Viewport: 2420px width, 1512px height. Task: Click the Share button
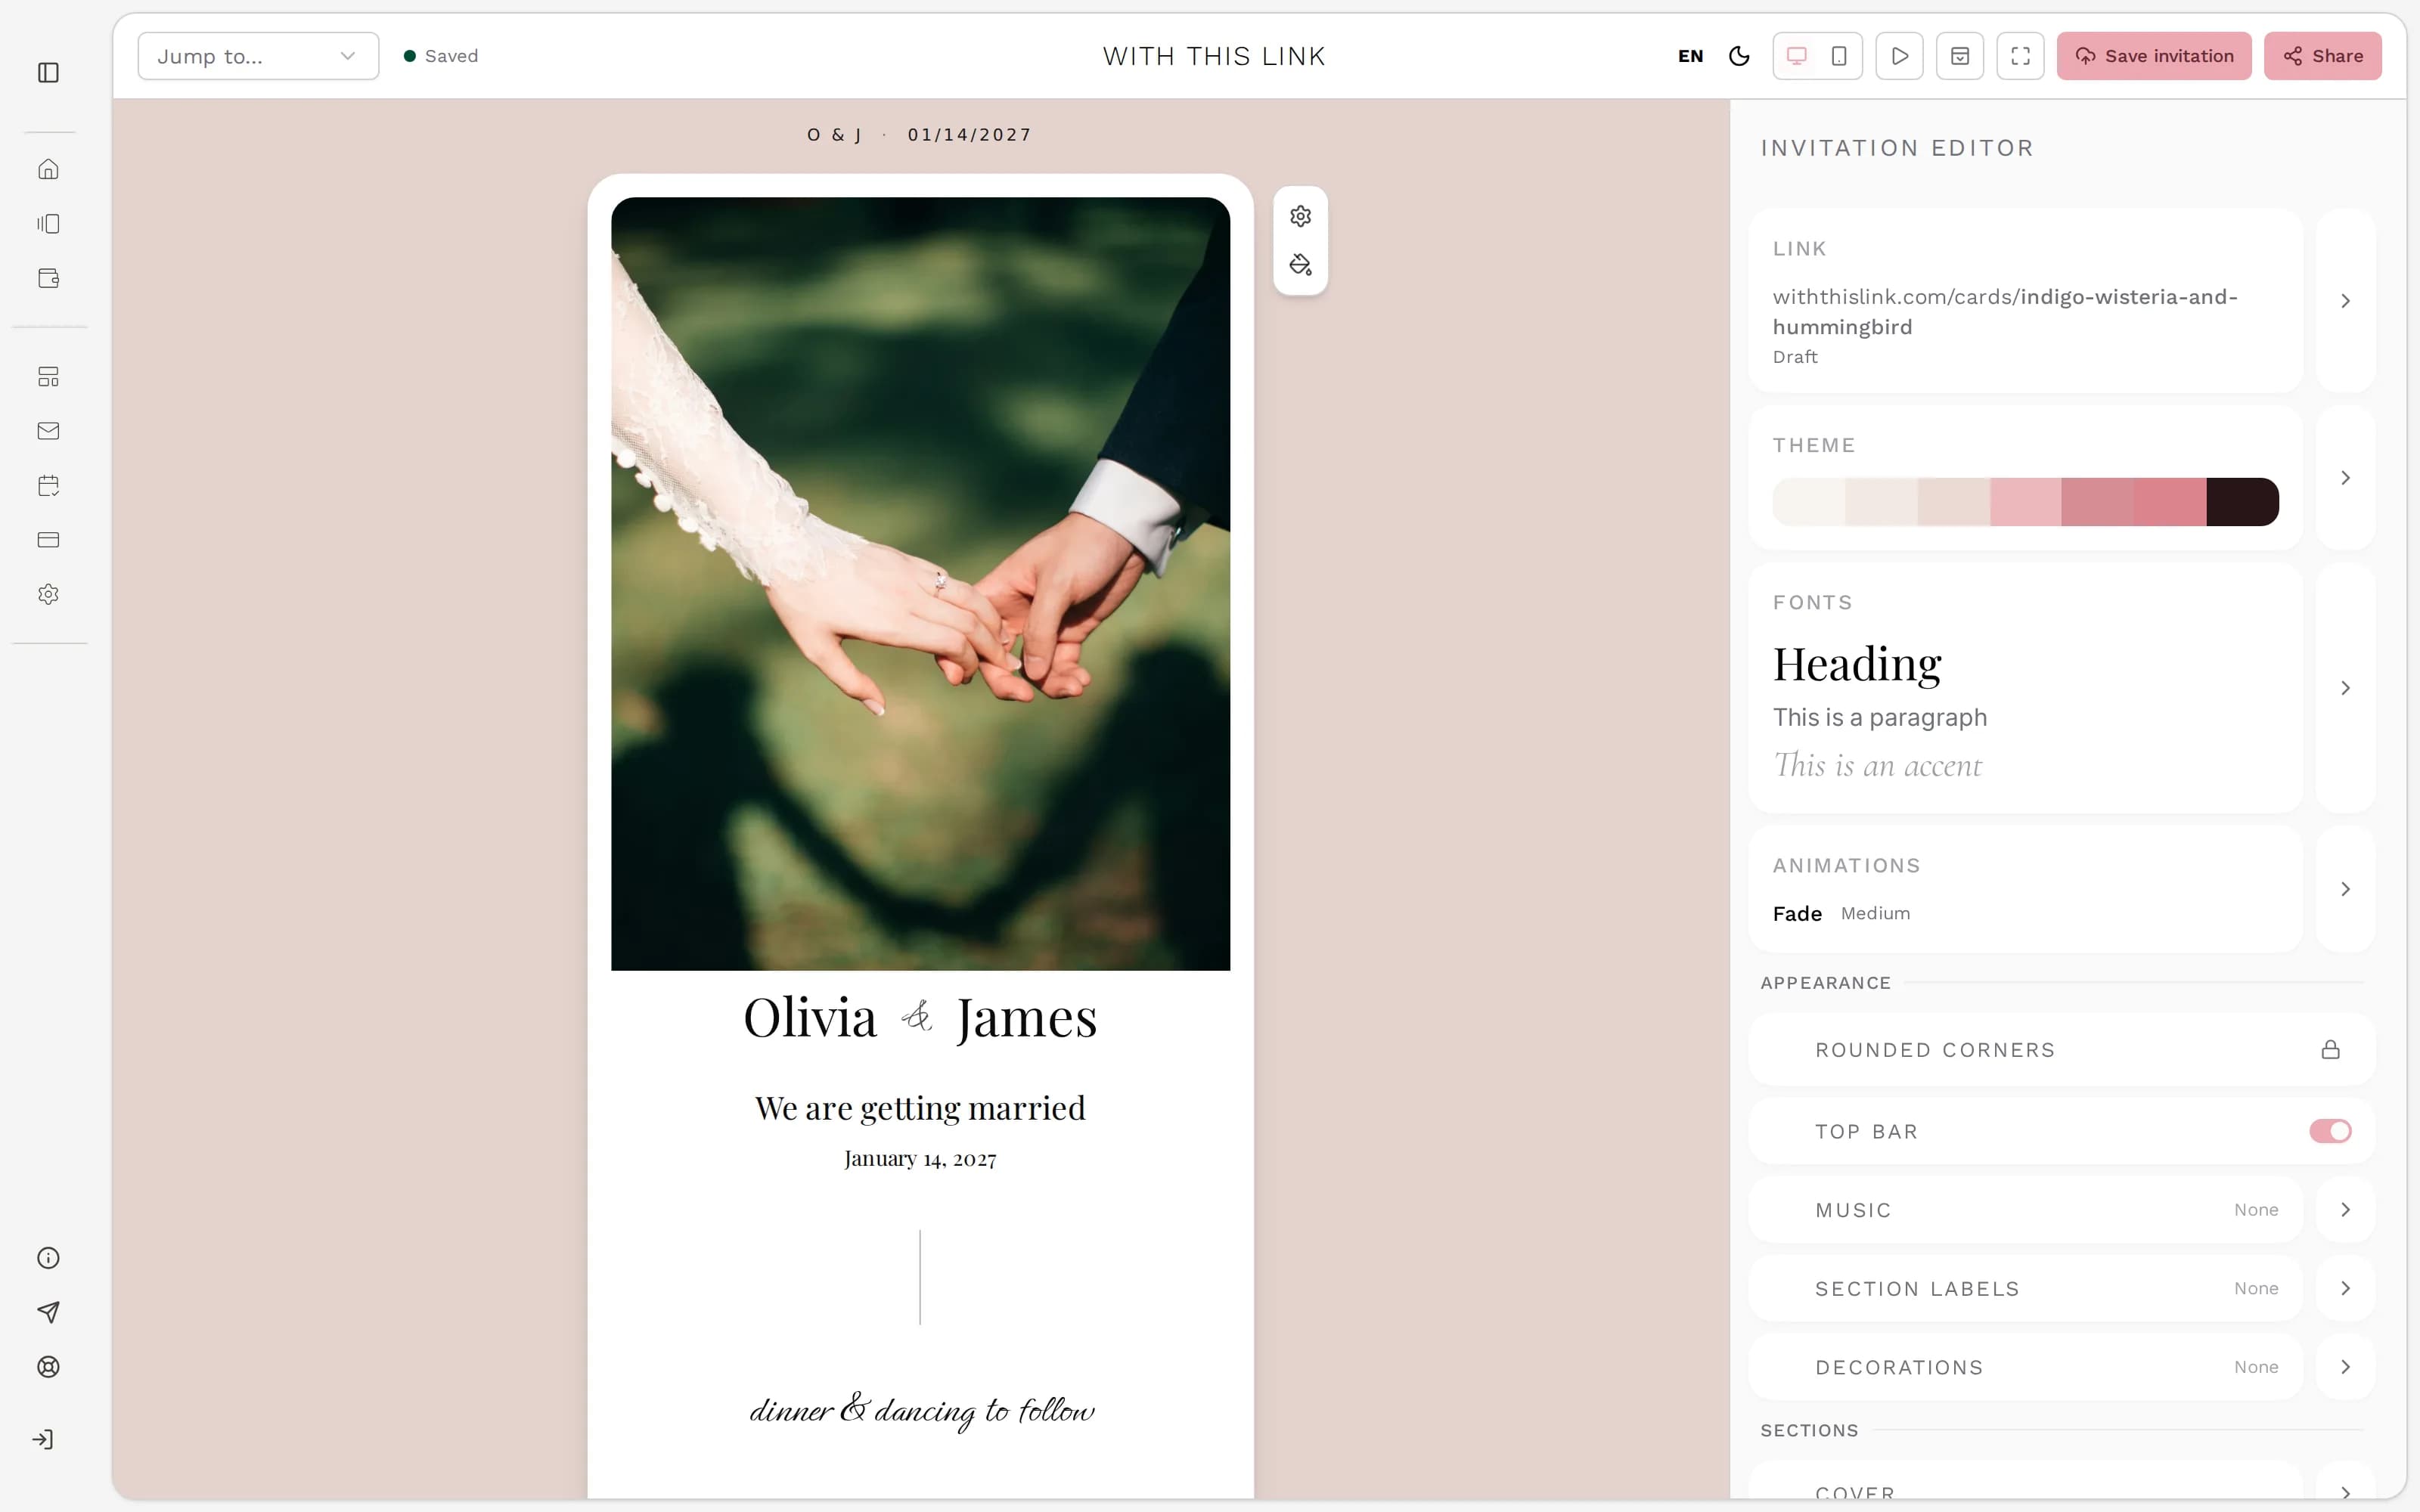click(2322, 56)
